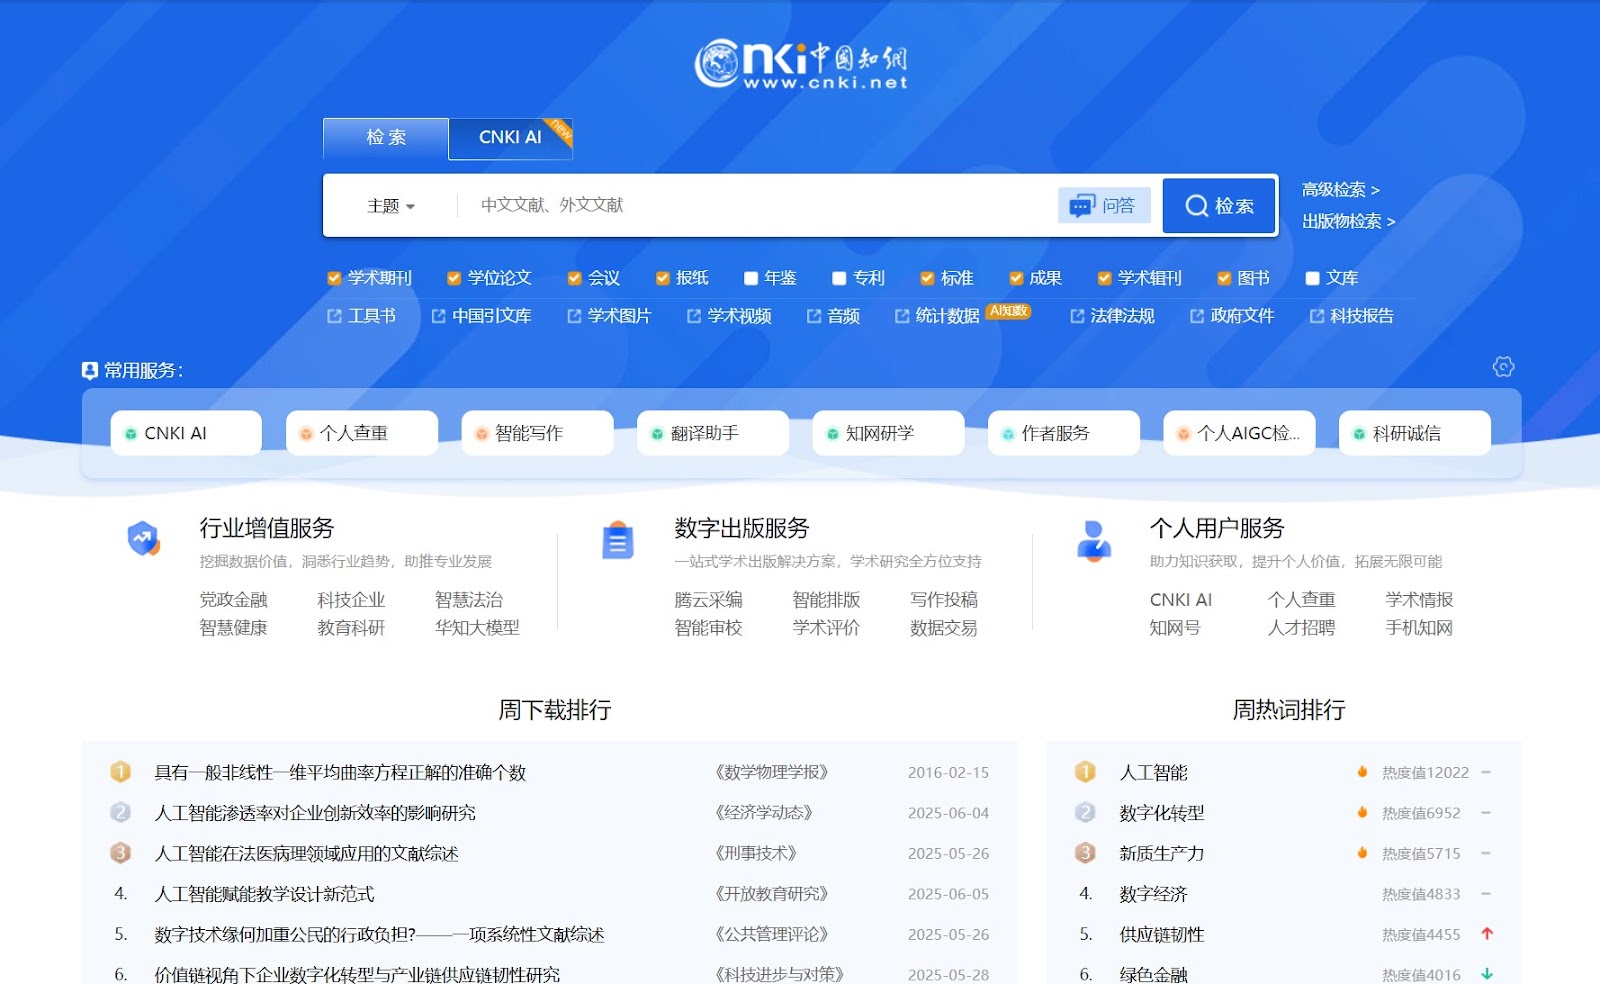Open journal 《数学物理学报》
Screen dimensions: 1600x984
(x=772, y=773)
